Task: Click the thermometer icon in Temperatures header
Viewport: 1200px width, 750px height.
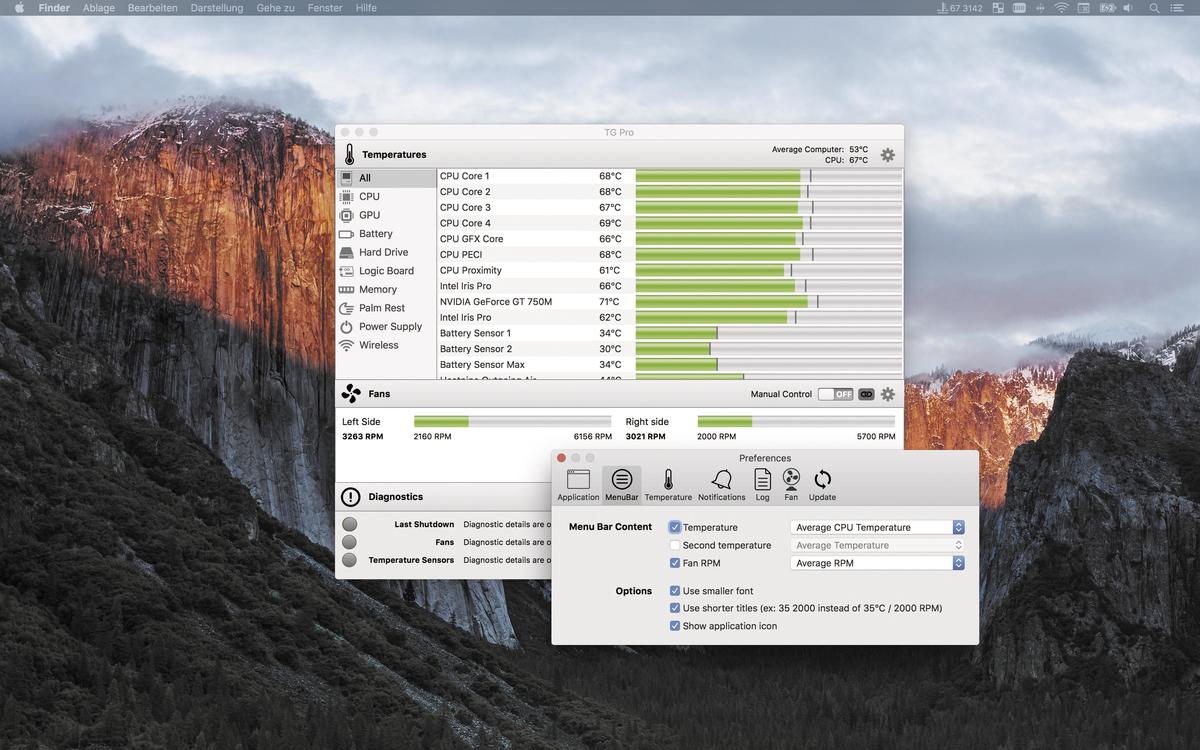Action: pyautogui.click(x=349, y=154)
